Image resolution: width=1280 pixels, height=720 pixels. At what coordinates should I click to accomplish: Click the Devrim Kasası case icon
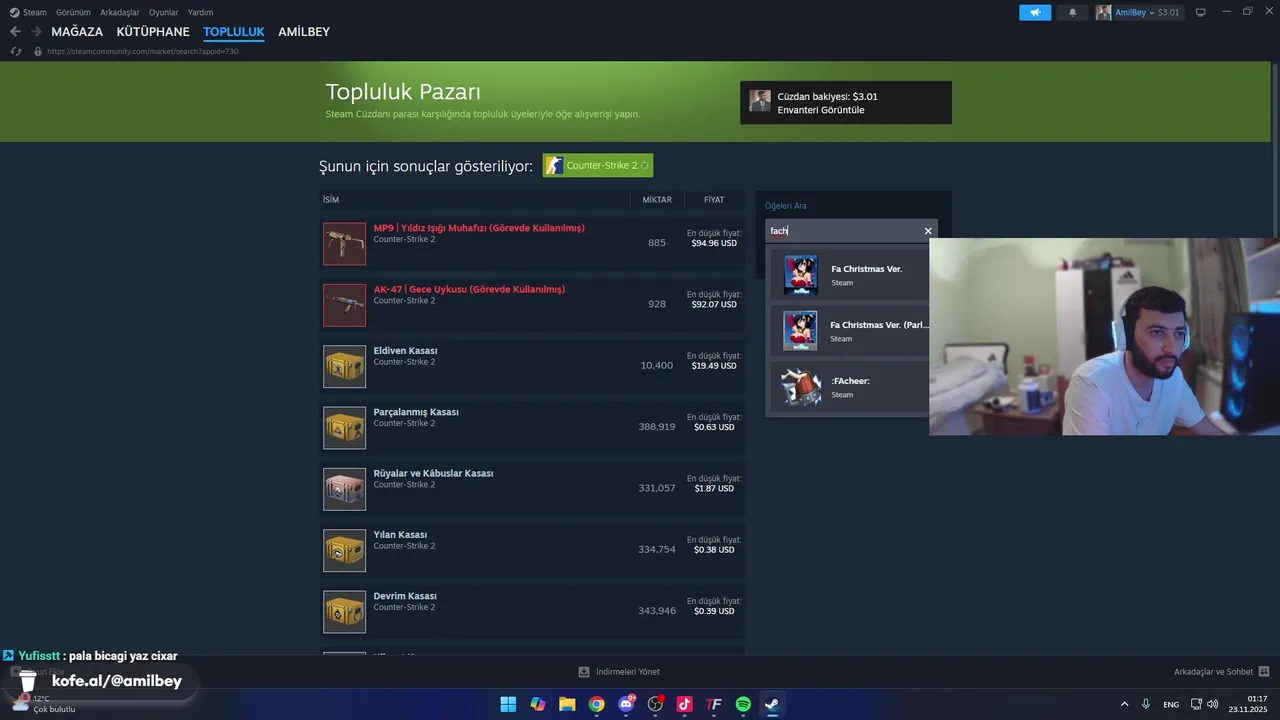click(x=345, y=612)
